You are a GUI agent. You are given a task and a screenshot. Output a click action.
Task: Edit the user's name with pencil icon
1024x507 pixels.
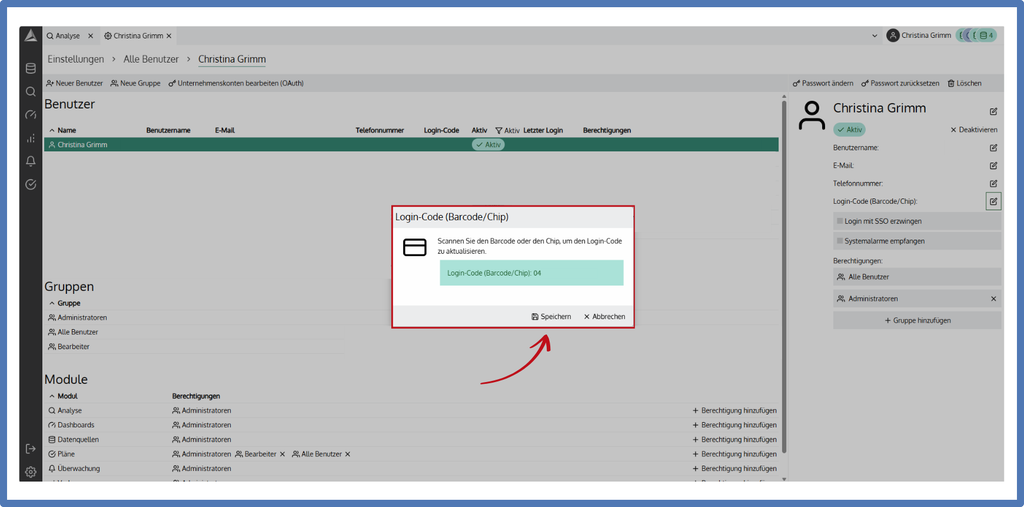(x=993, y=112)
